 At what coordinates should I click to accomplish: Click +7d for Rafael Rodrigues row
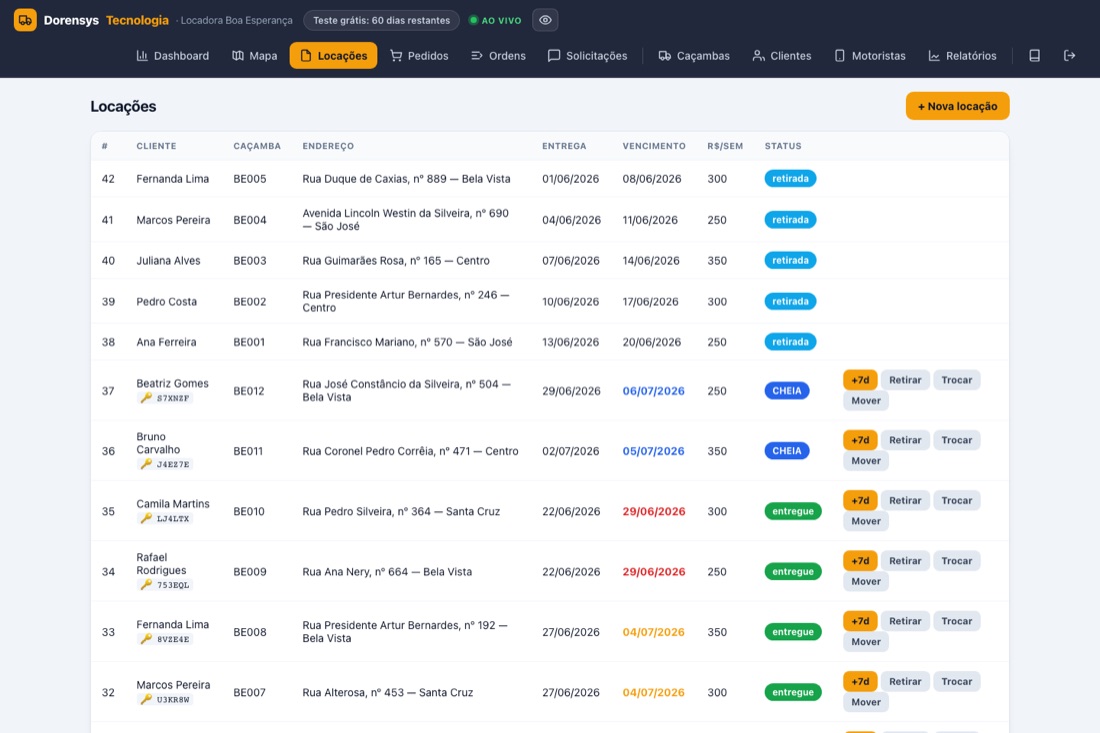(860, 560)
